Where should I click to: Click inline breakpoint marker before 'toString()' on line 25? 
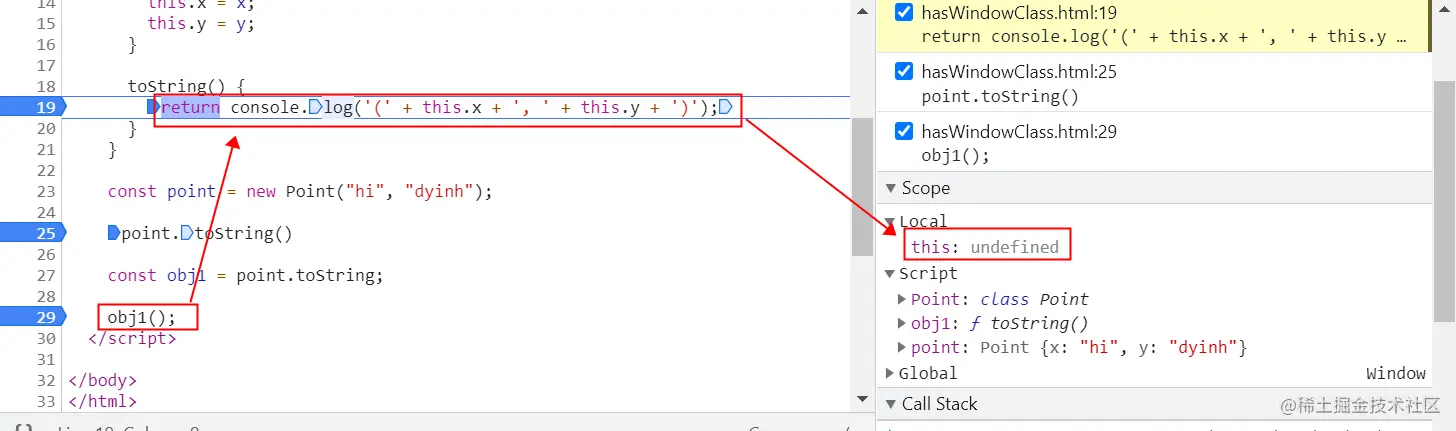pyautogui.click(x=187, y=234)
